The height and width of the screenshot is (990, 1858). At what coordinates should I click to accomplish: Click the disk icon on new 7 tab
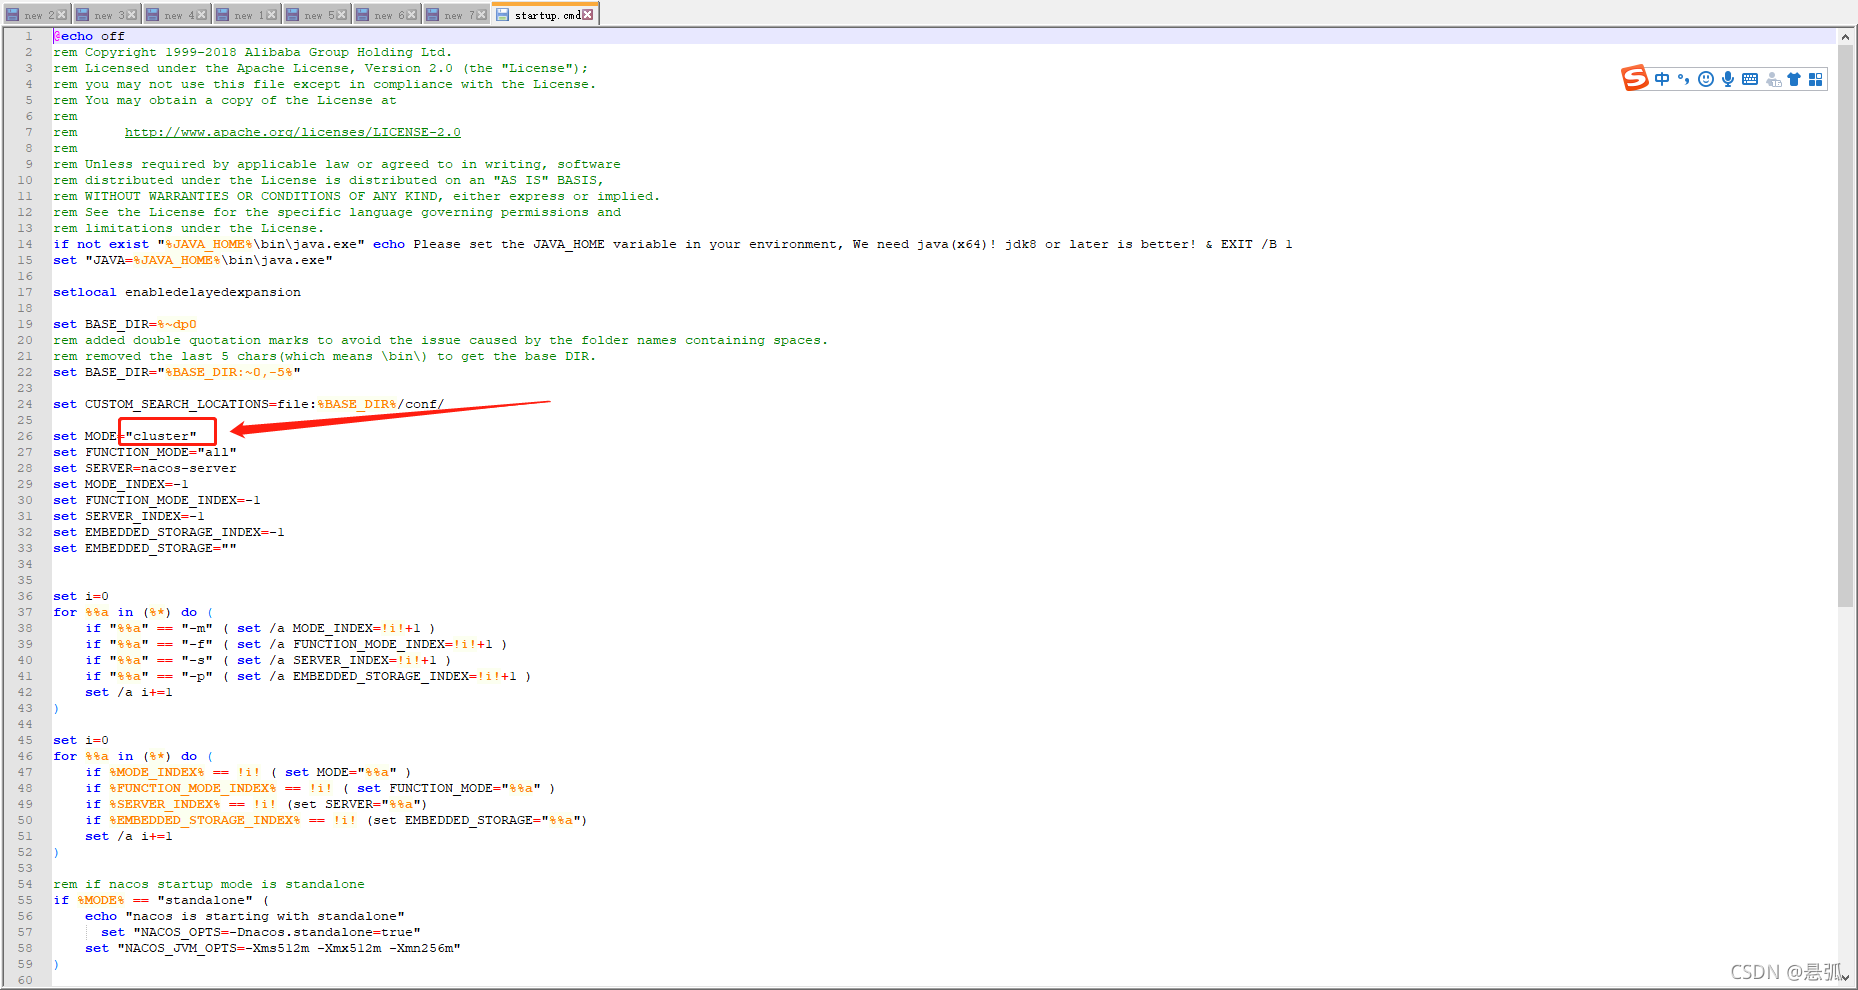[x=433, y=15]
